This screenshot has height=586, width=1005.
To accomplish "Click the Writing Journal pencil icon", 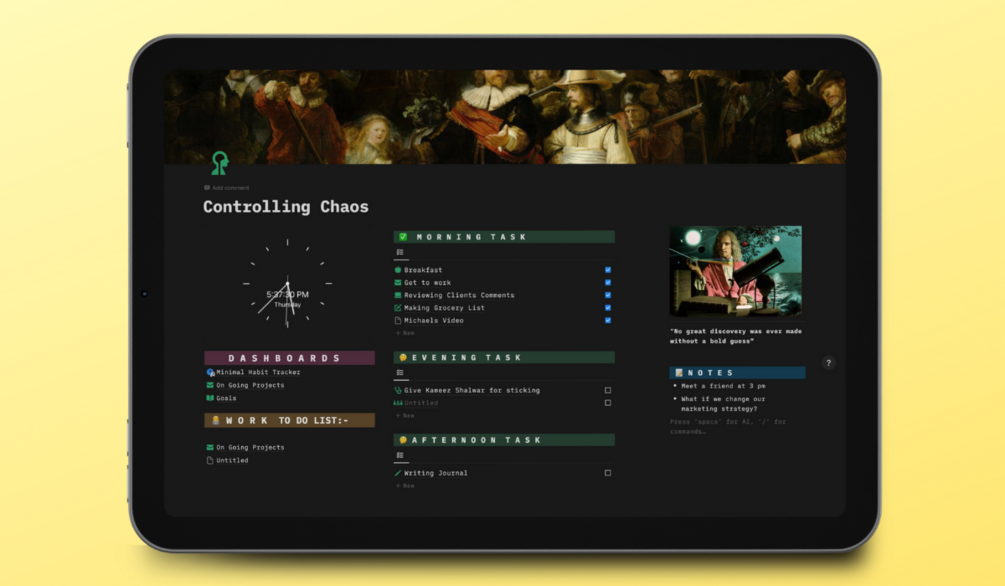I will point(397,473).
